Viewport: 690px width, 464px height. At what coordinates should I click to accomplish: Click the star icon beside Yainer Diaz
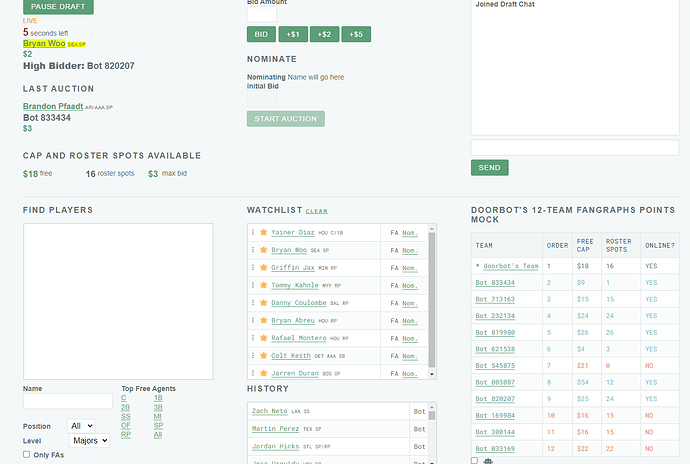point(264,232)
